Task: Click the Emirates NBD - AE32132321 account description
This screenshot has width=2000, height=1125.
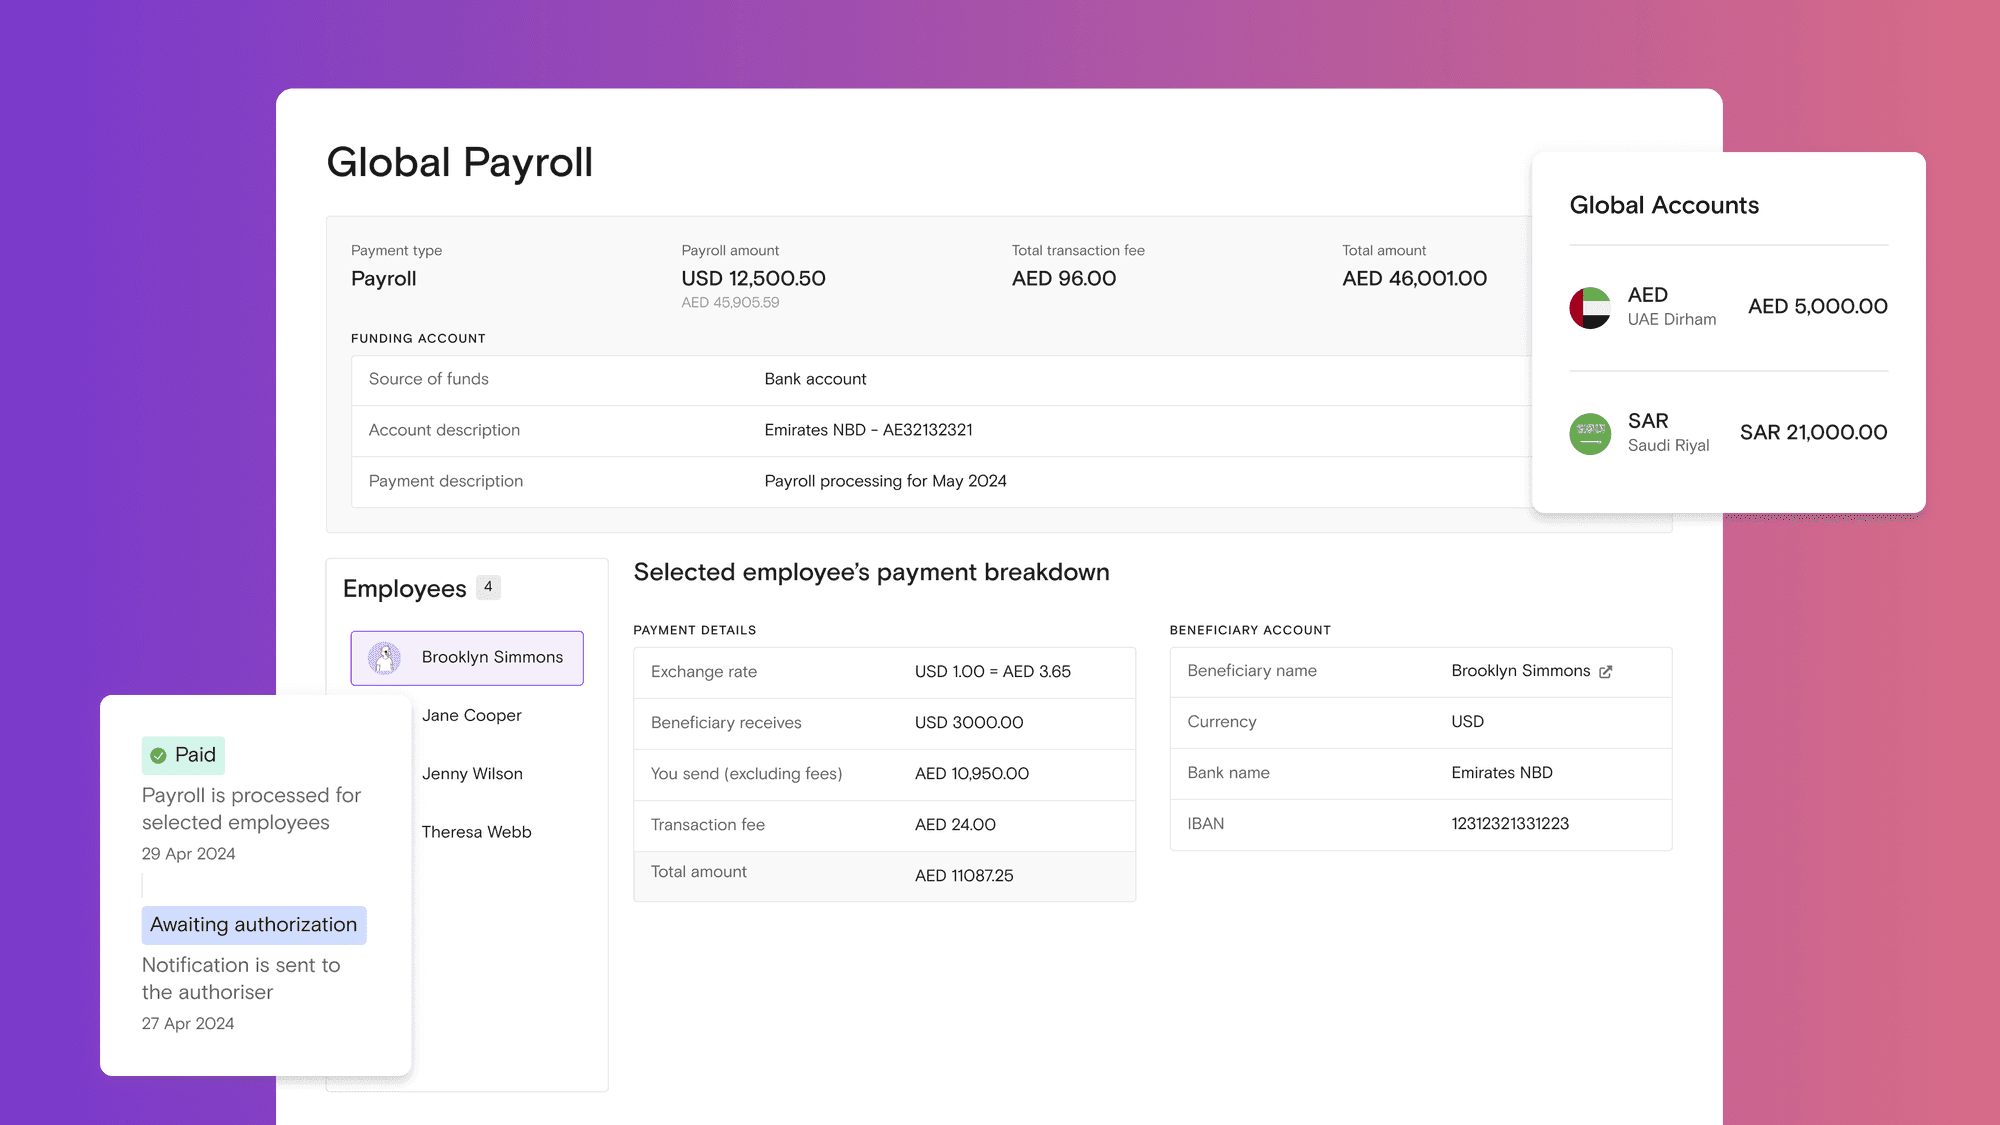Action: (868, 430)
